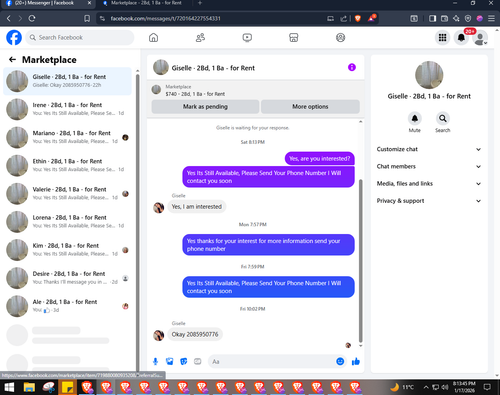
Task: Open the notifications bell with 20+ badge
Action: pyautogui.click(x=461, y=38)
